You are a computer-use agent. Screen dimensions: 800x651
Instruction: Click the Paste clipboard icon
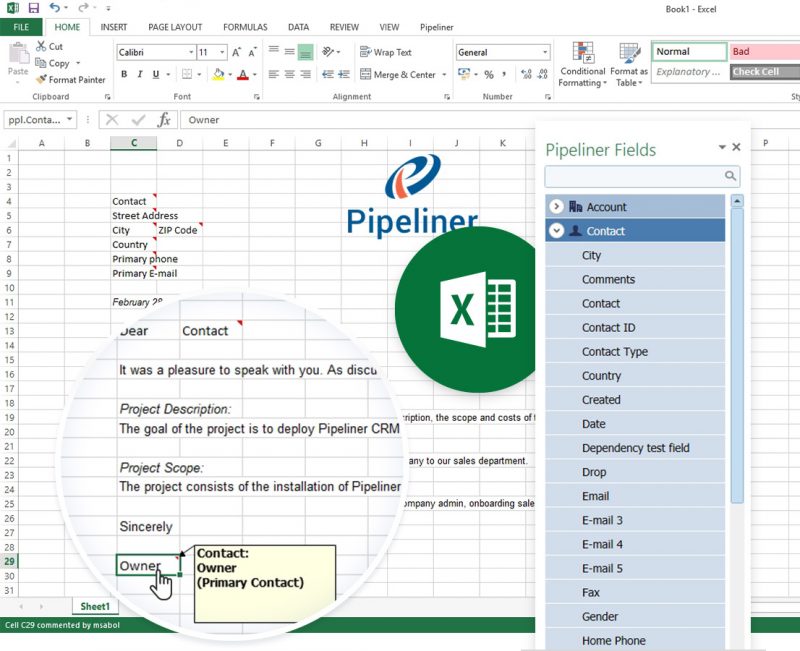pos(18,55)
